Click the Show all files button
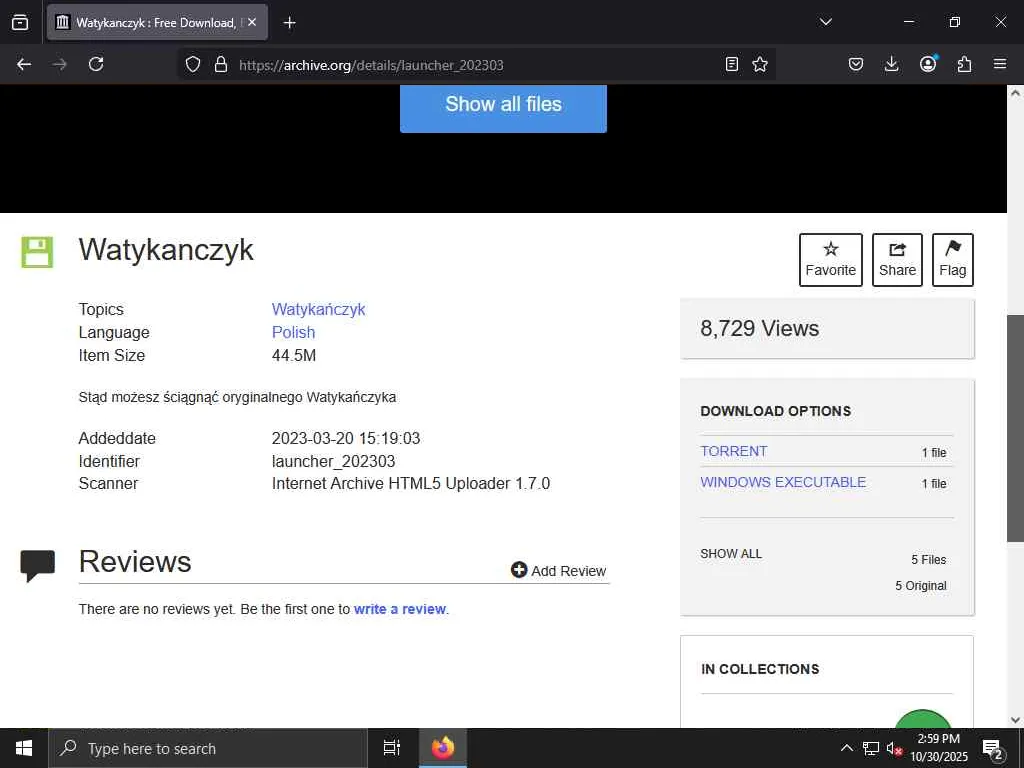This screenshot has width=1024, height=768. click(503, 107)
